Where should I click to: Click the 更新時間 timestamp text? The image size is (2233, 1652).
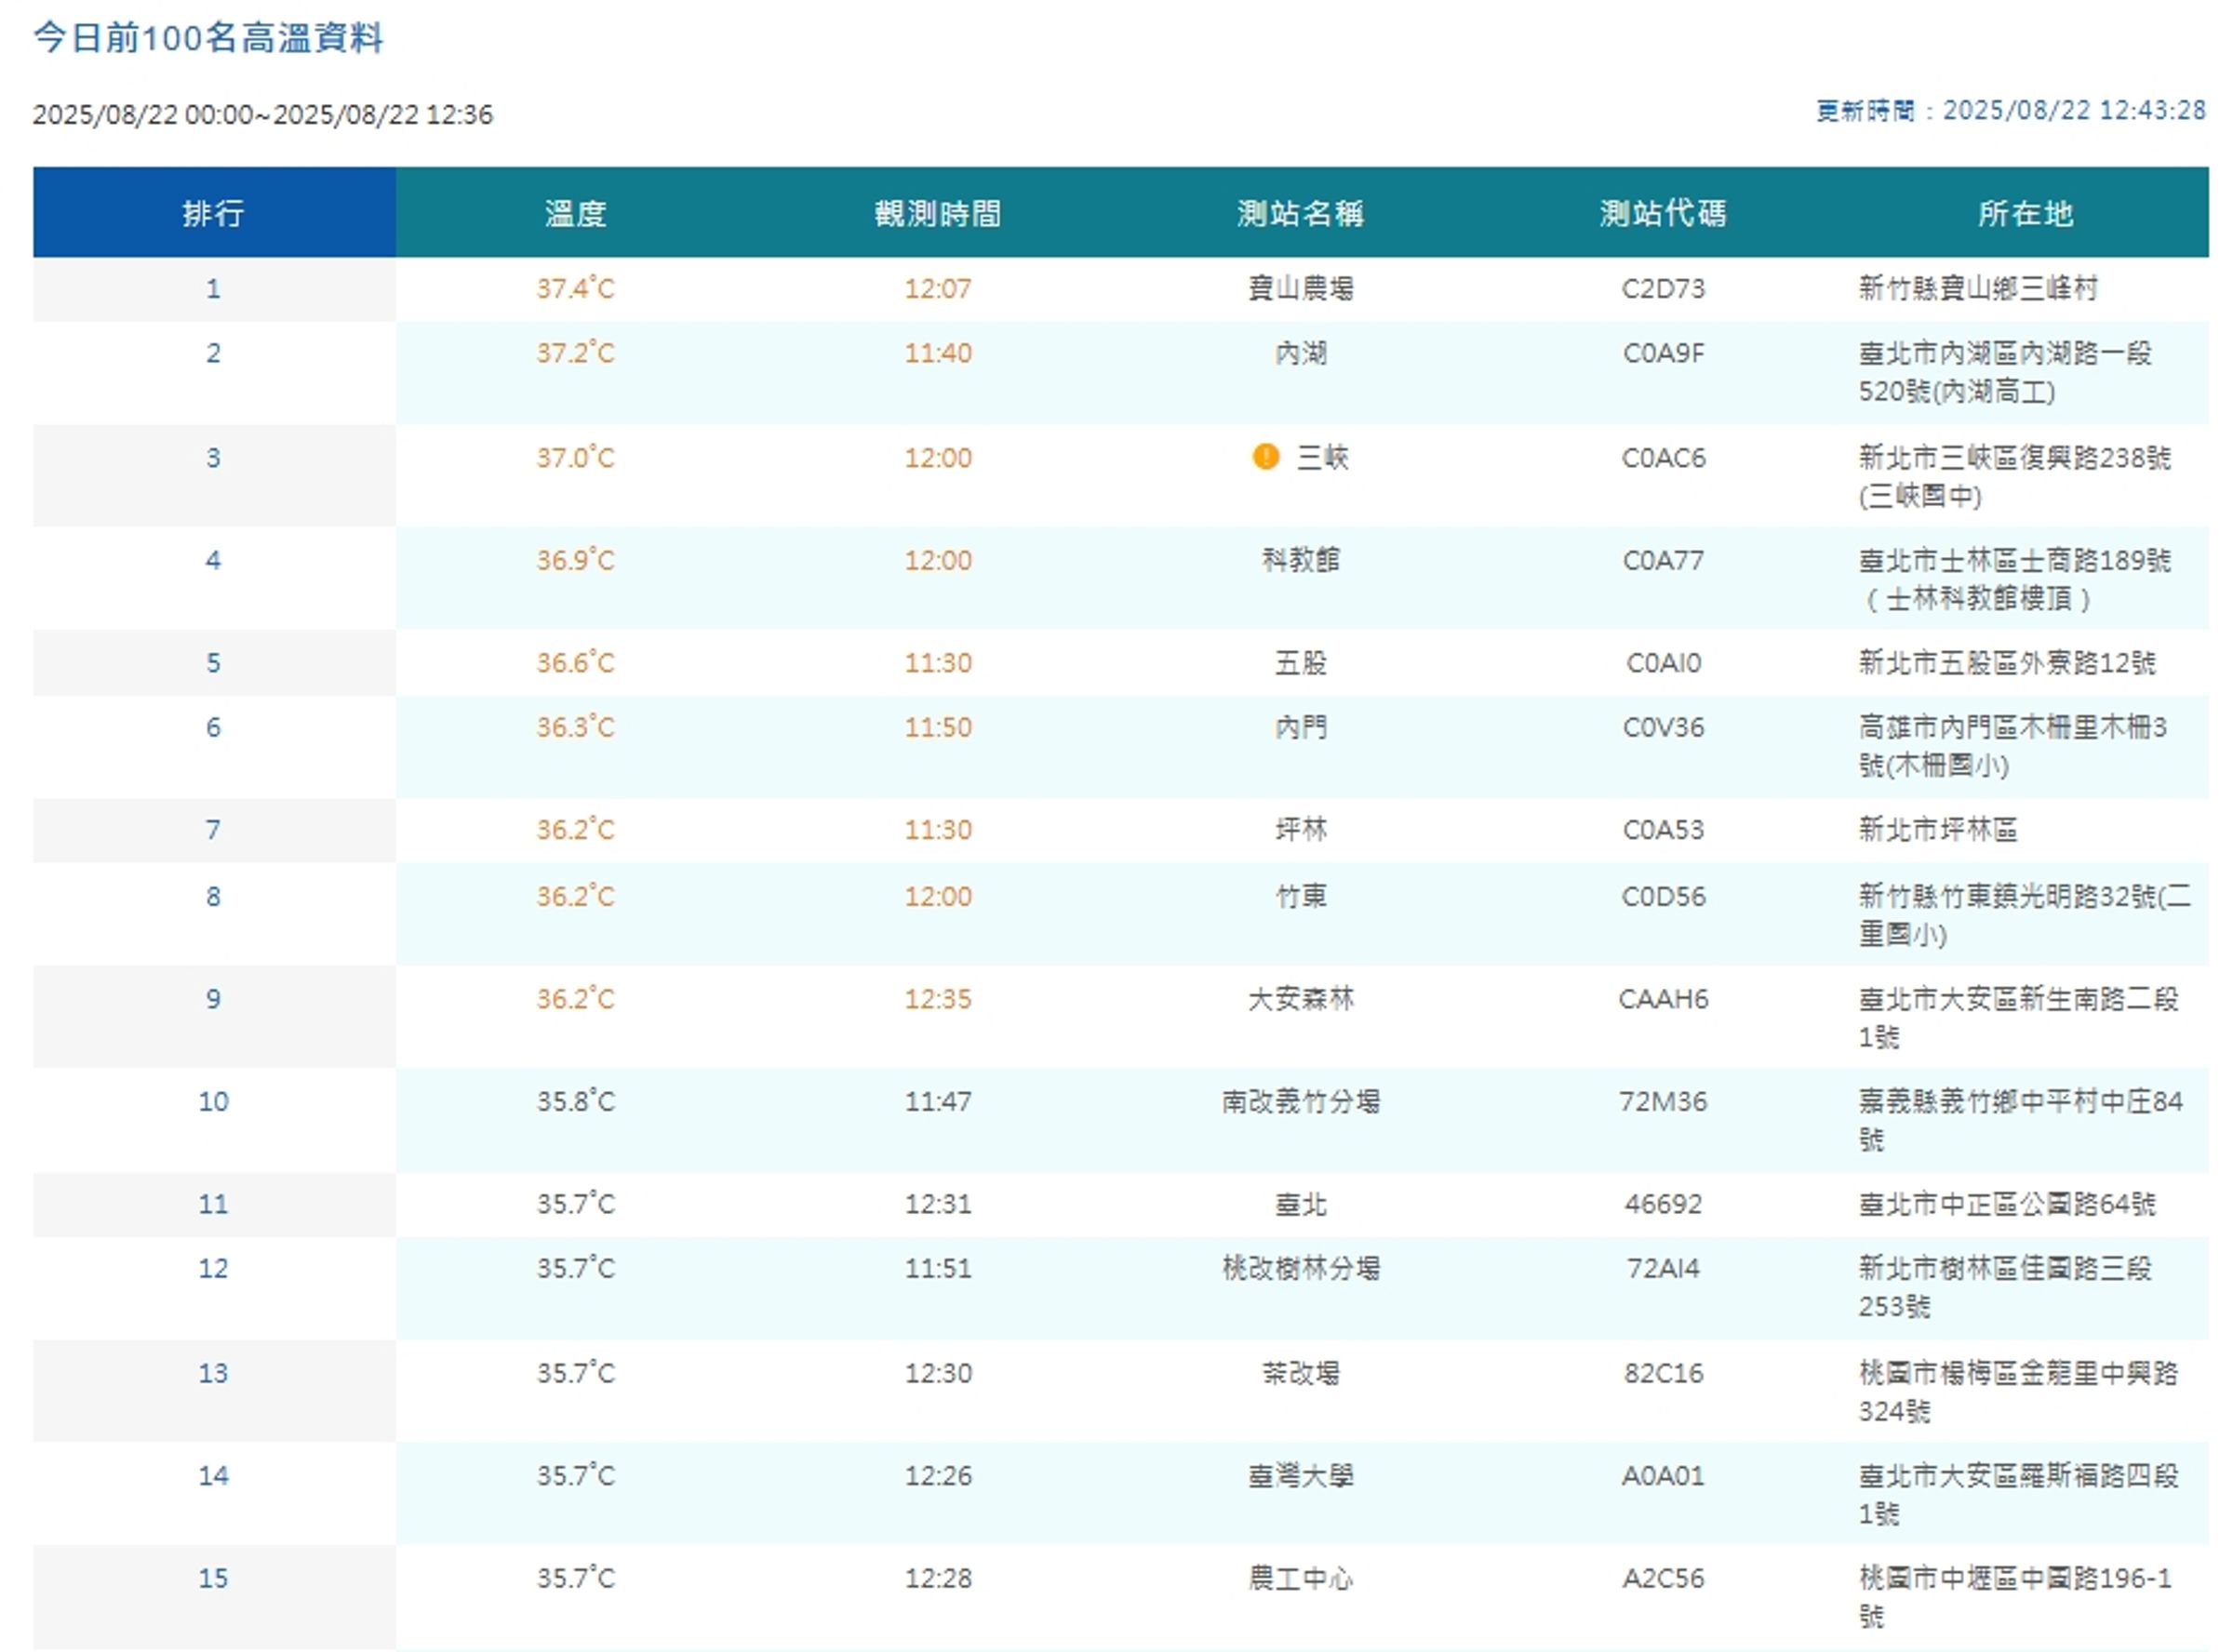[x=2011, y=110]
